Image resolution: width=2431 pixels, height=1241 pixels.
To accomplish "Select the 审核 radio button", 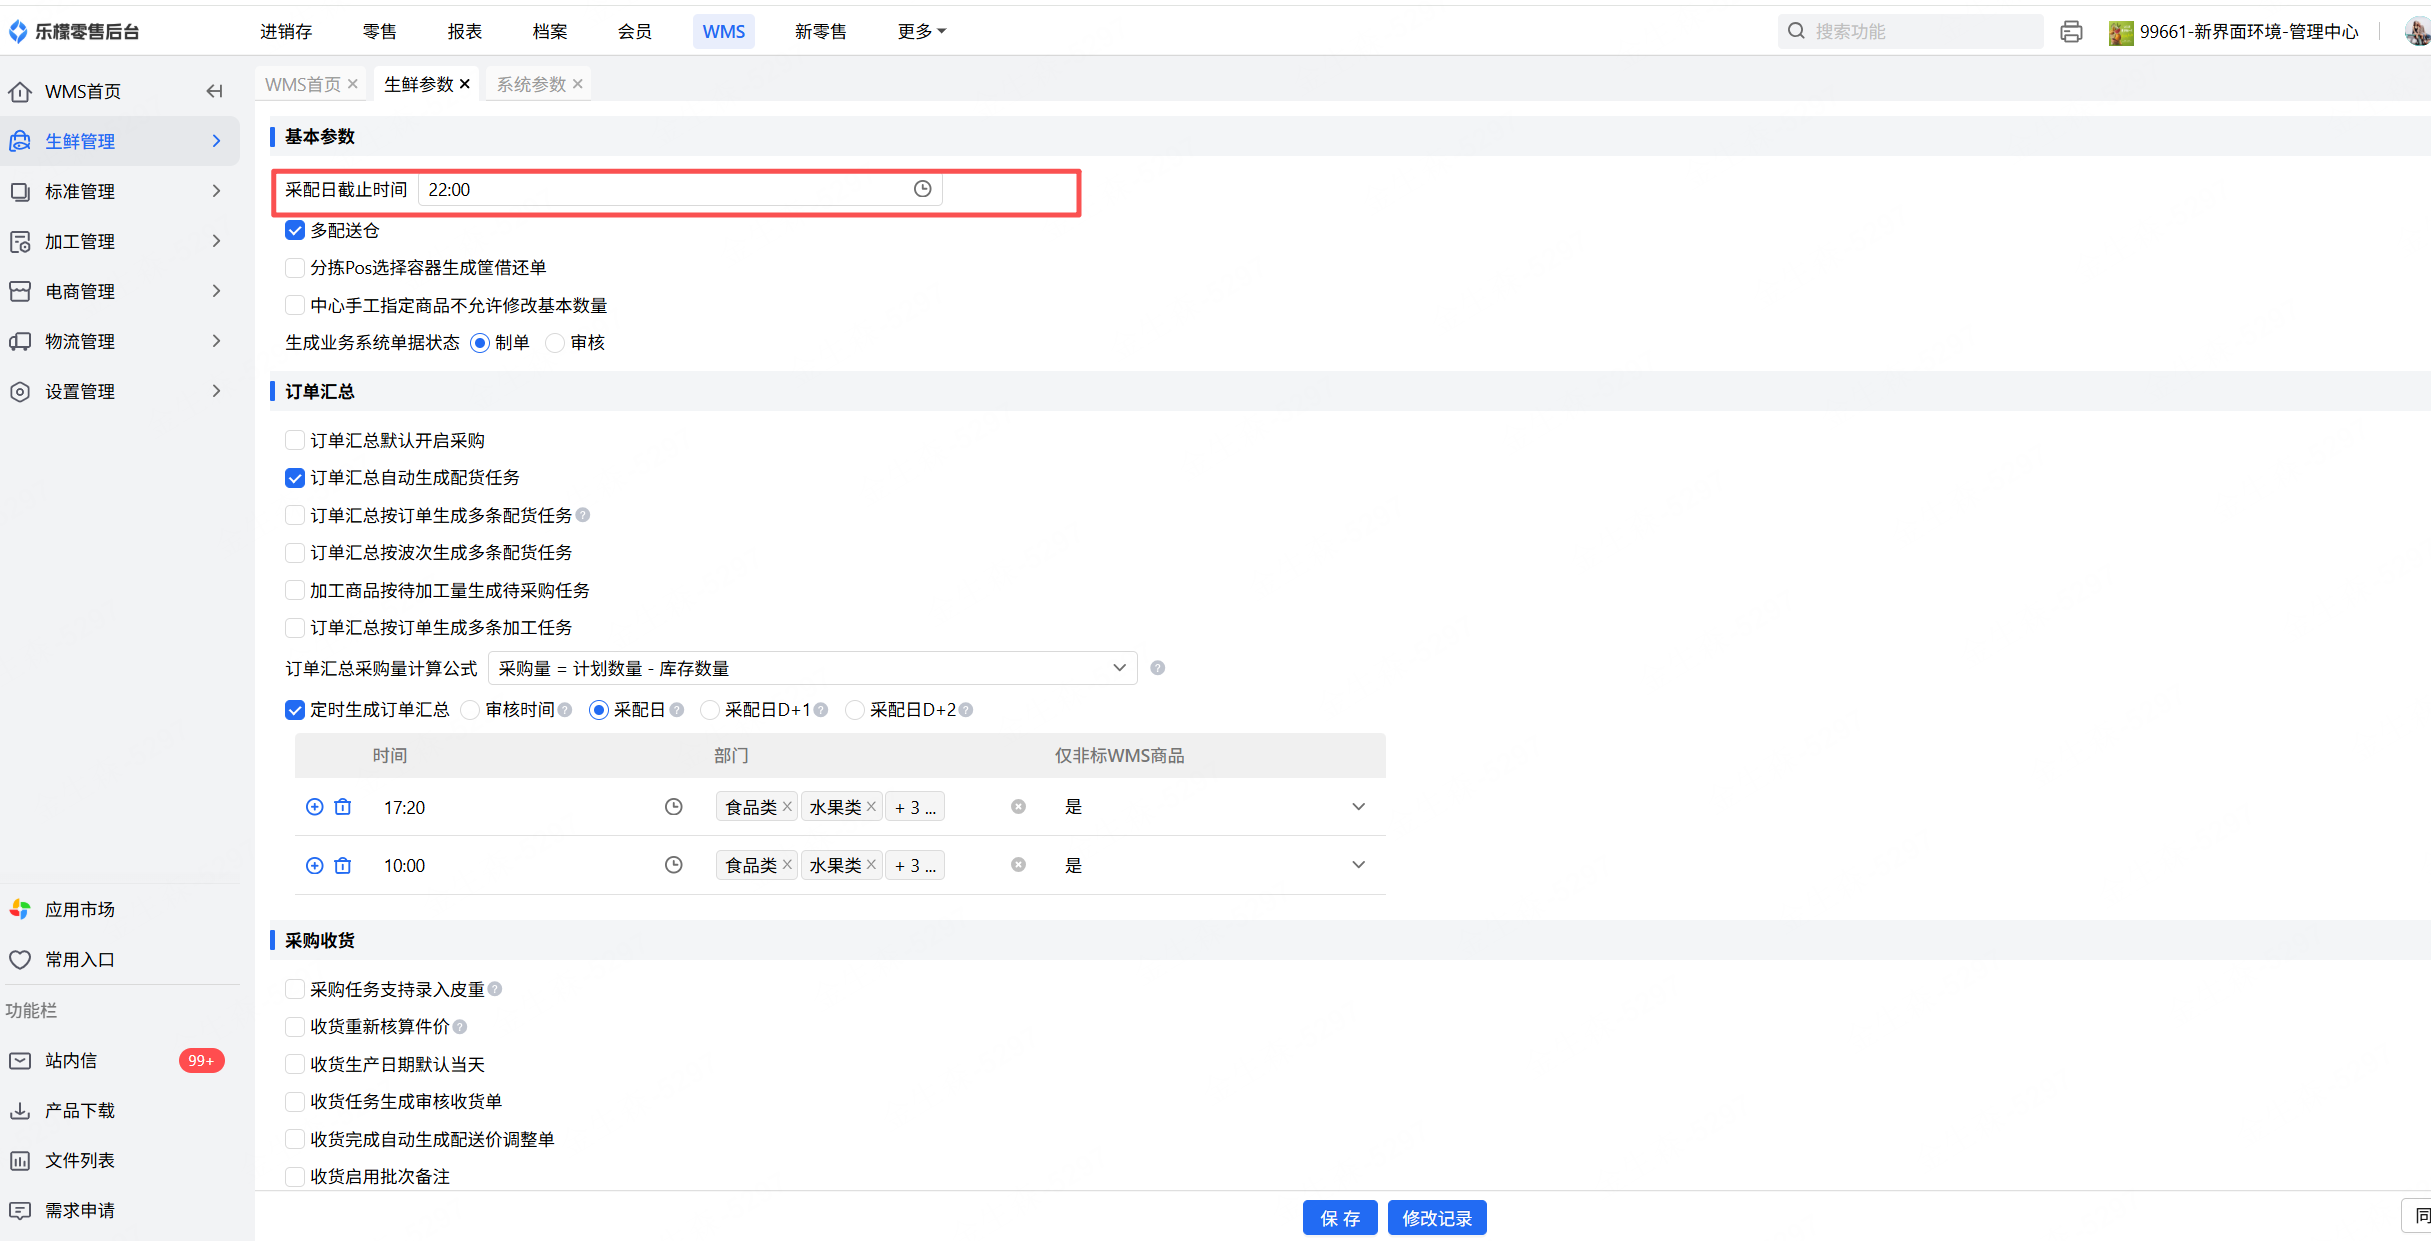I will tap(555, 343).
